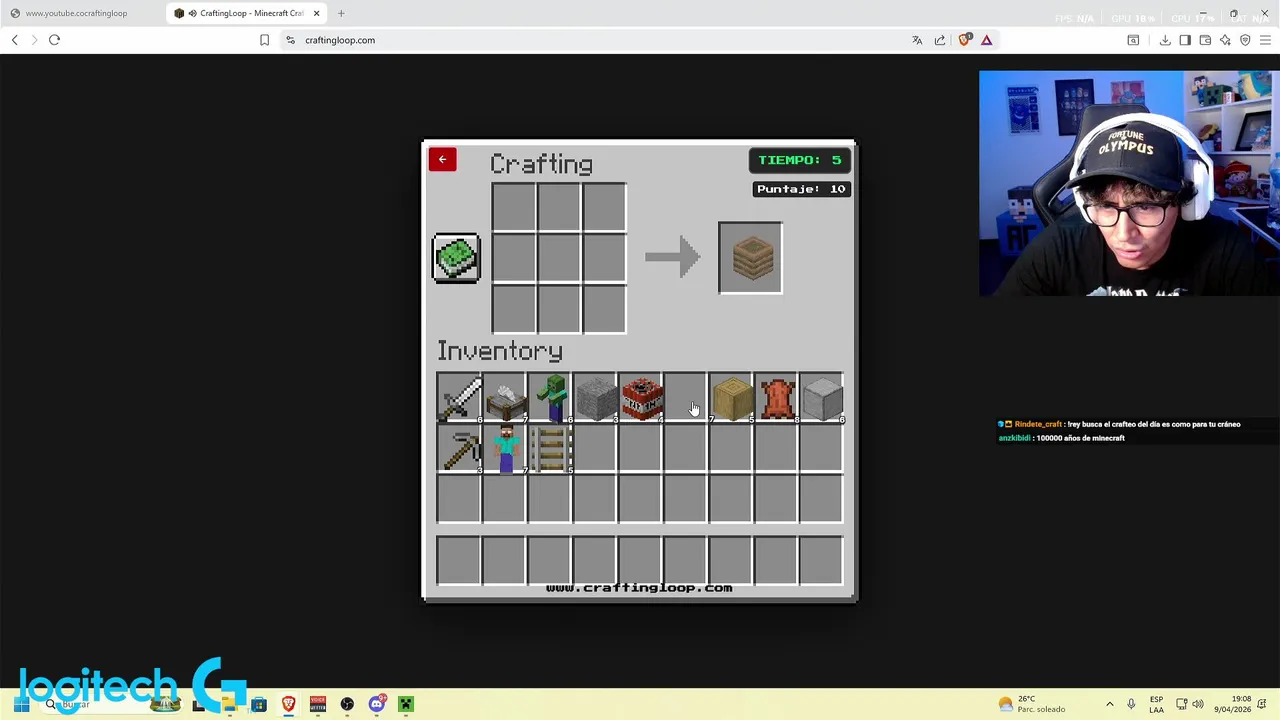Screen dimensions: 1280x720
Task: Toggle the browser sidebar panel
Action: (x=1185, y=40)
